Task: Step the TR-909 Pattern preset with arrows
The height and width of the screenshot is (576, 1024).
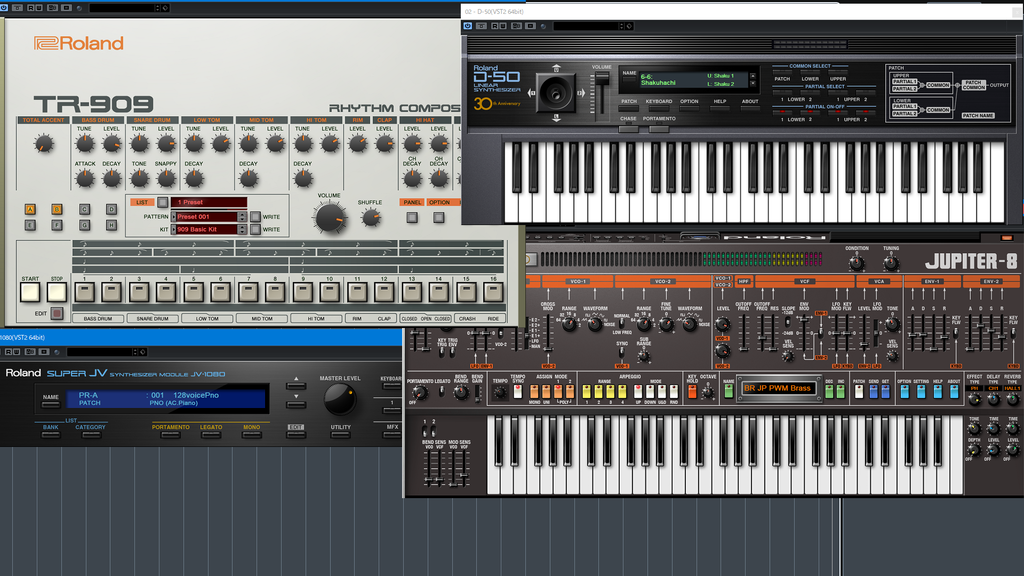Action: (242, 217)
